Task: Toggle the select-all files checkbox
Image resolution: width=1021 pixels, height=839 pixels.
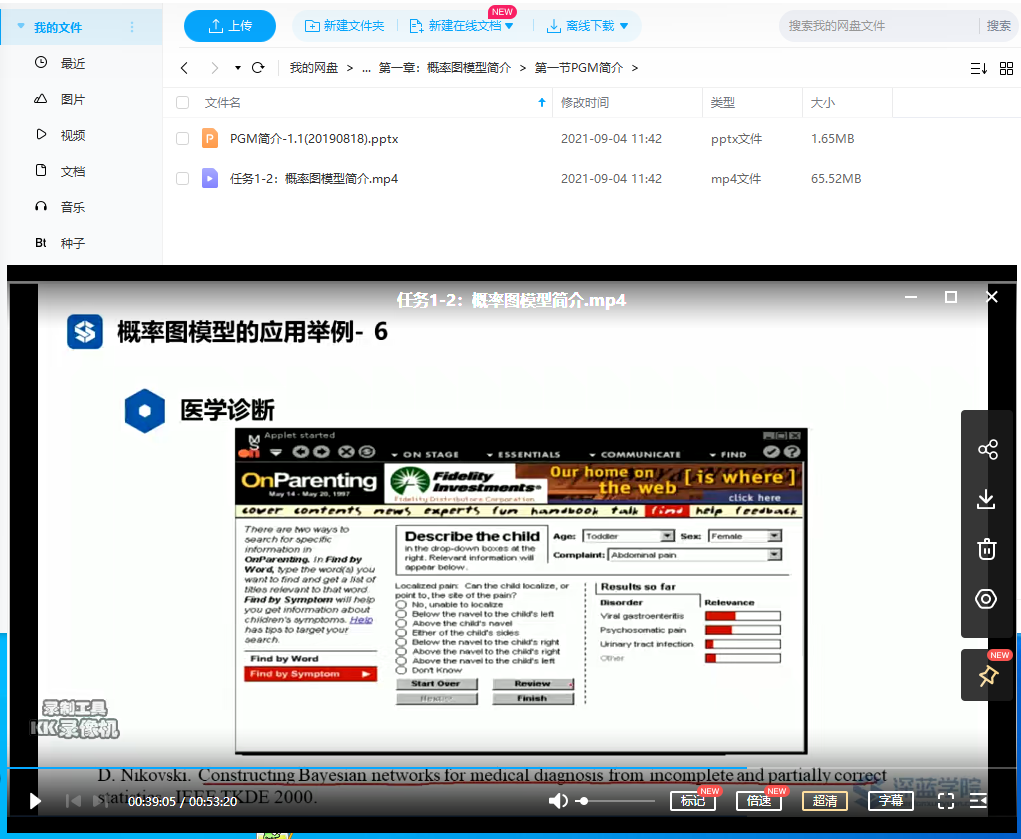Action: pyautogui.click(x=183, y=103)
